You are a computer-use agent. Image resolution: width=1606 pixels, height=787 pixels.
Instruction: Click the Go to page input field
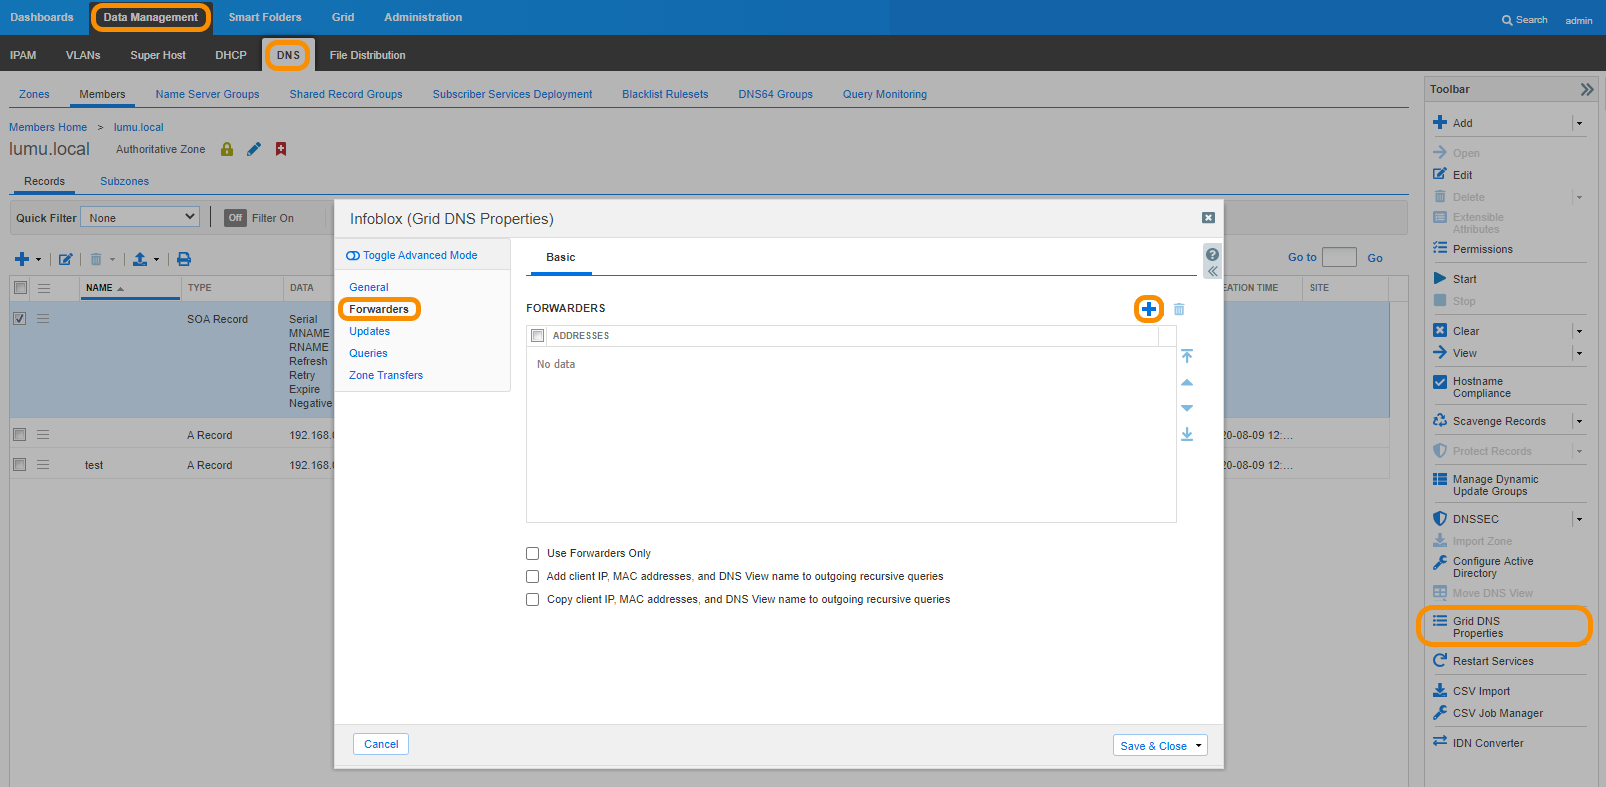1339,257
